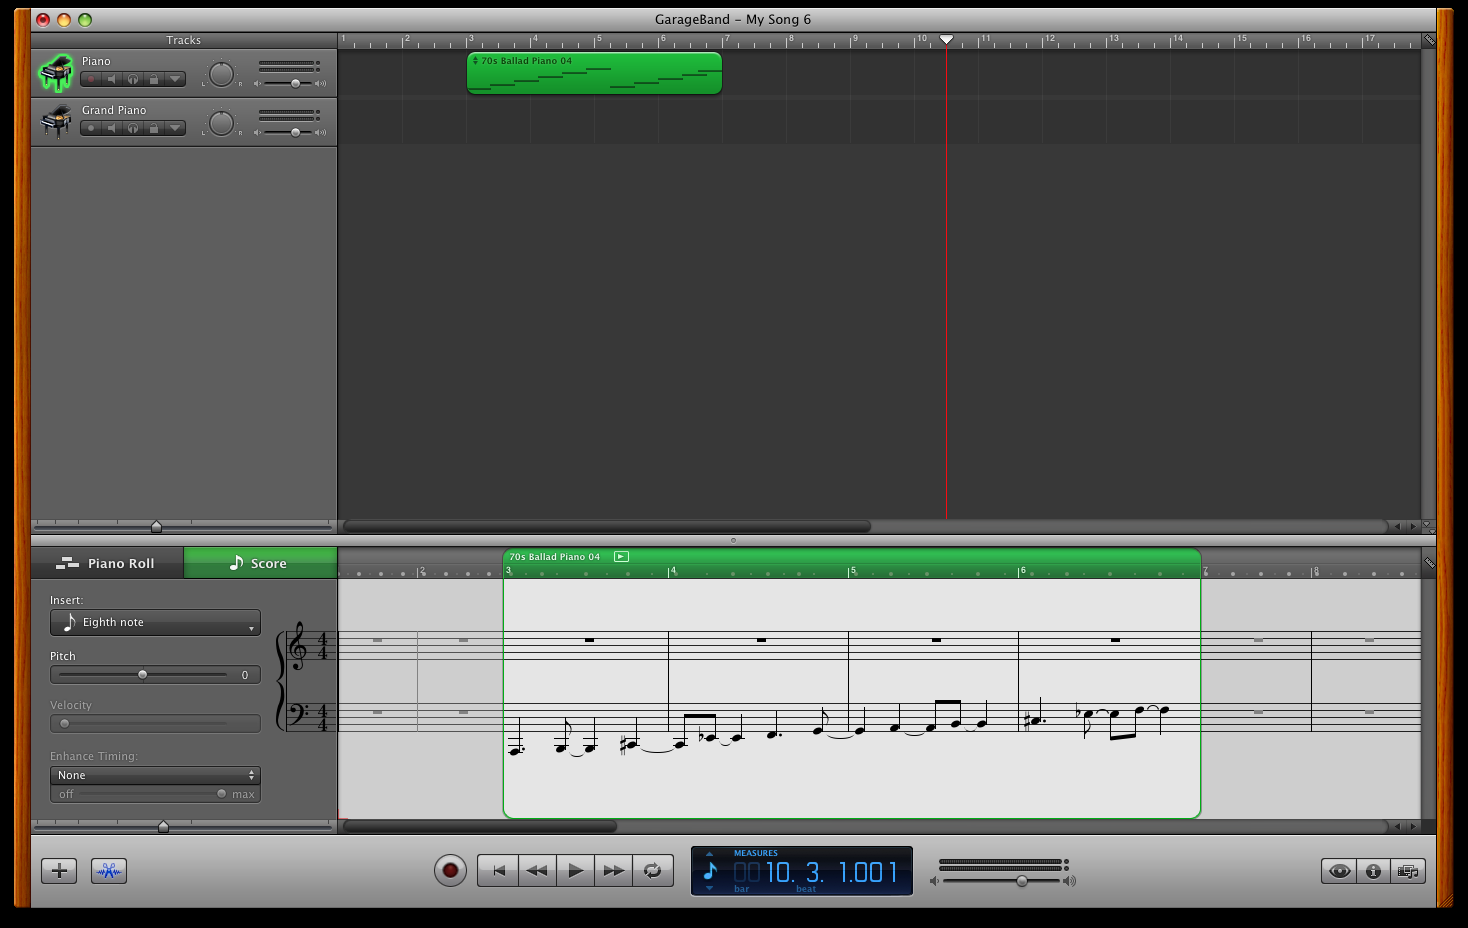1468x928 pixels.
Task: Click the LCD beat value 3
Action: (813, 873)
